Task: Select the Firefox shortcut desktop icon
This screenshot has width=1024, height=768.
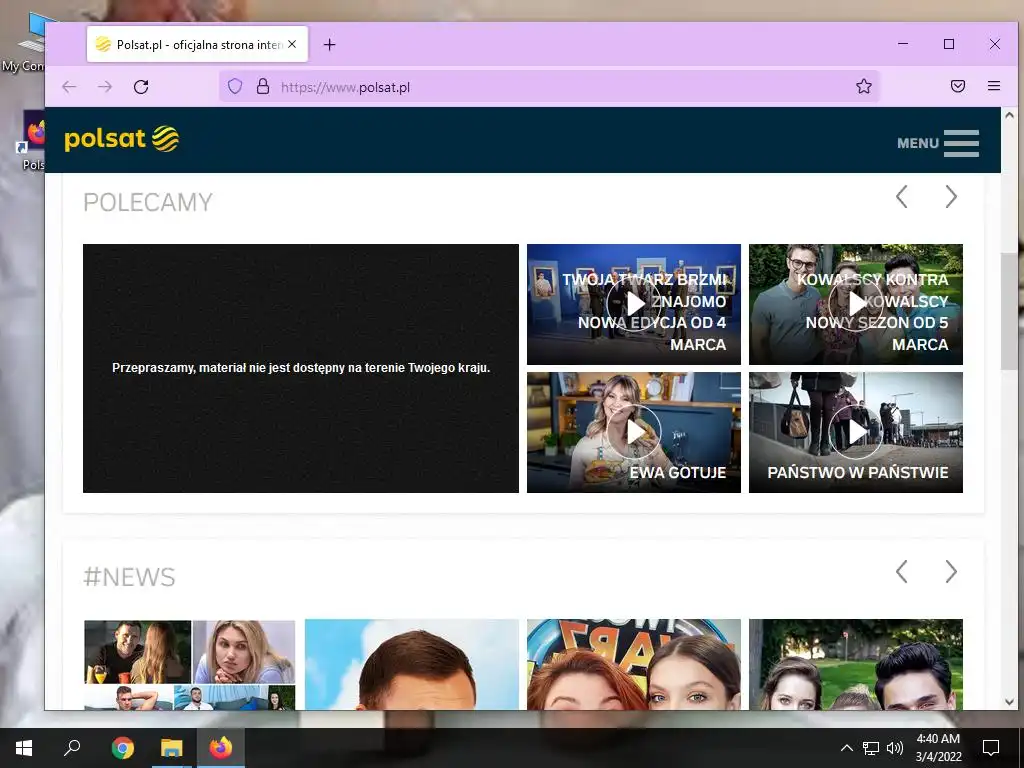Action: pos(31,140)
